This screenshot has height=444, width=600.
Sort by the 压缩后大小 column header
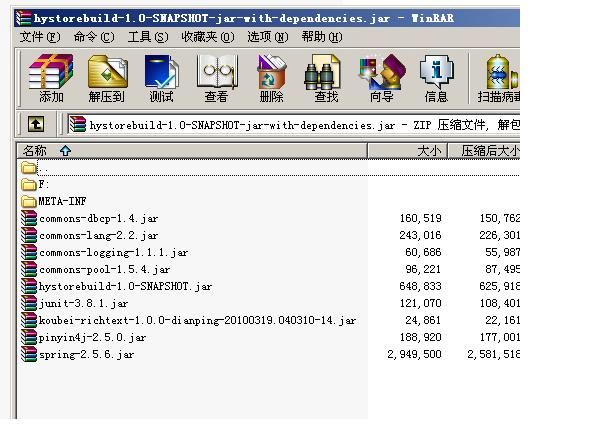point(484,150)
